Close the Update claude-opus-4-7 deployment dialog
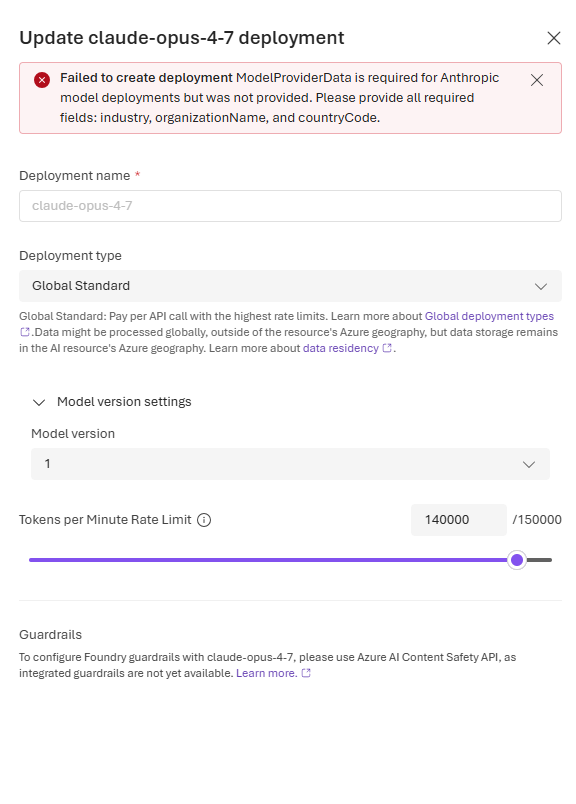Viewport: 576px width, 804px height. [553, 38]
